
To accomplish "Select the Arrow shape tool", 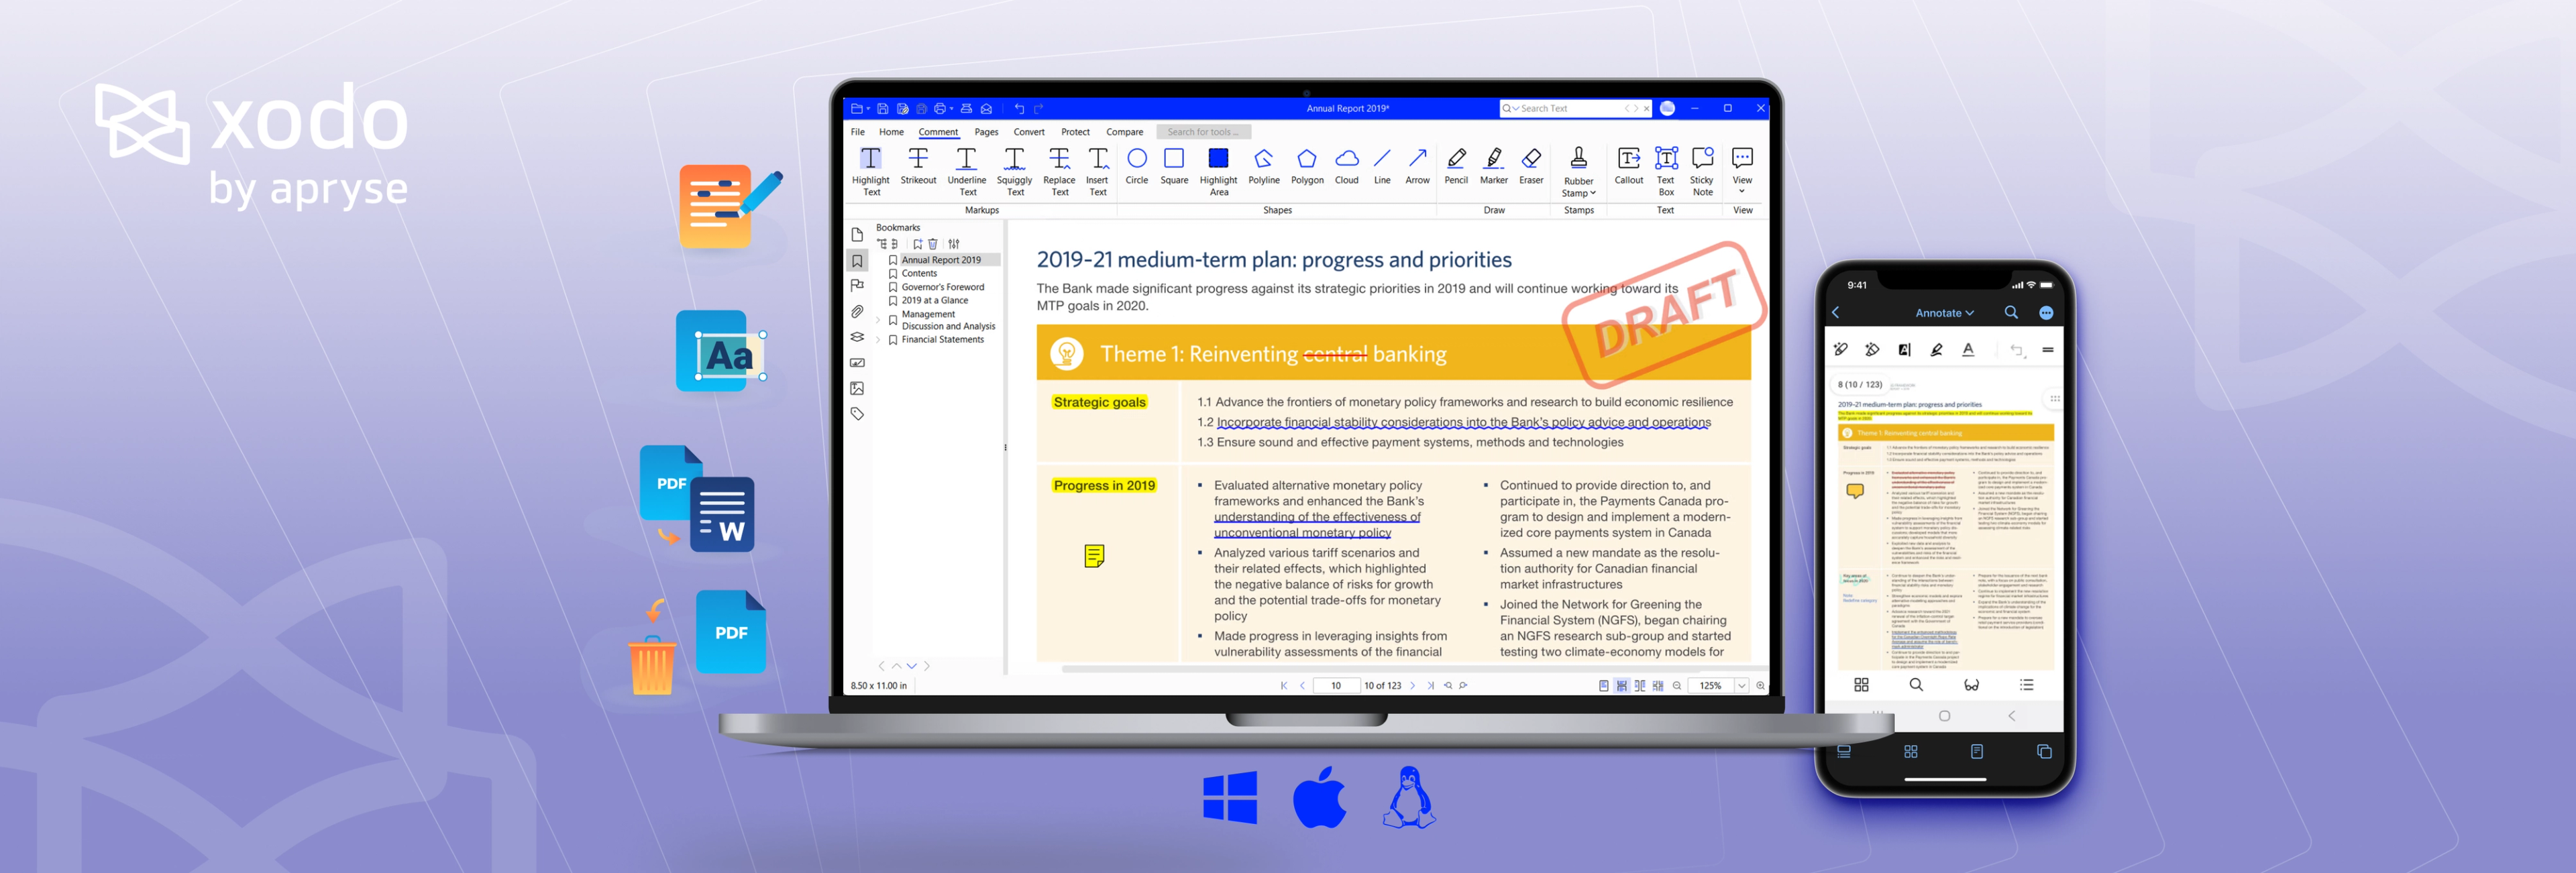I will [1417, 166].
